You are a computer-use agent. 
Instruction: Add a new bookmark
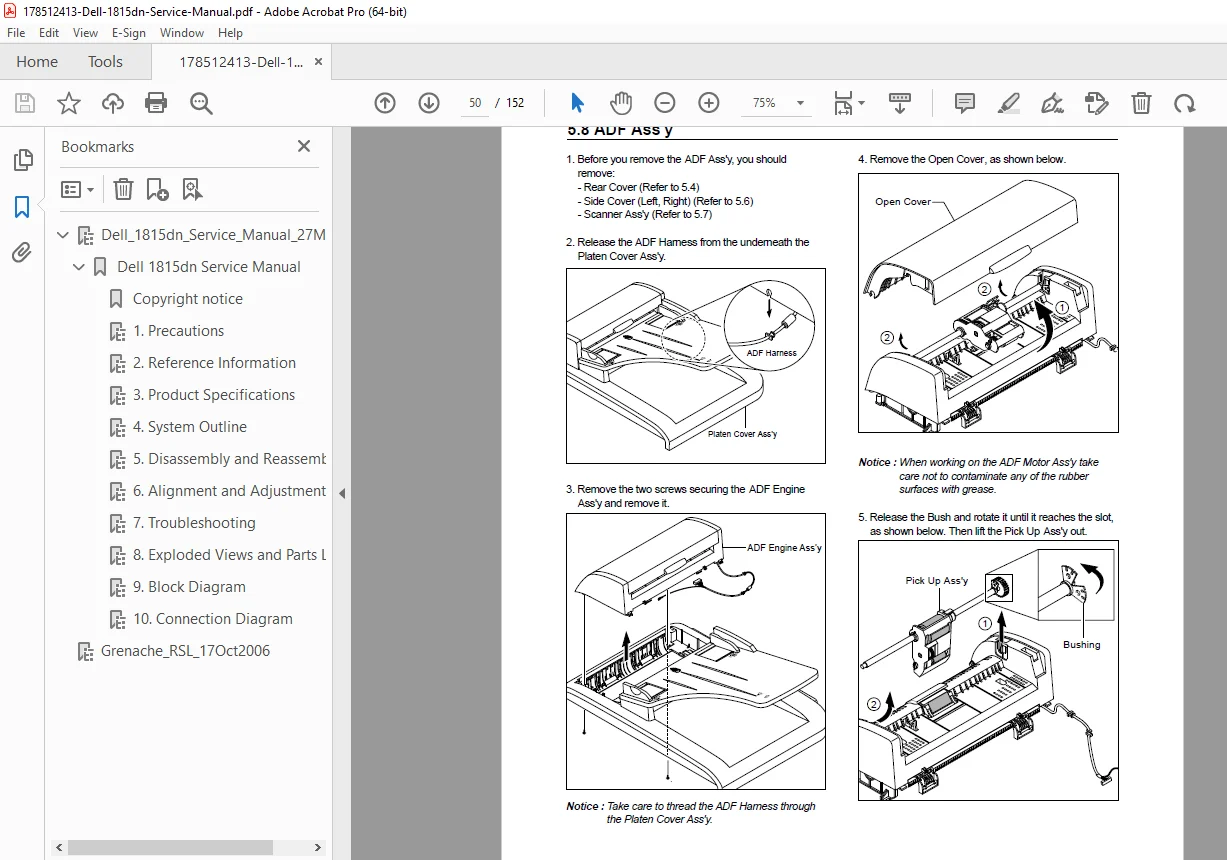coord(157,189)
